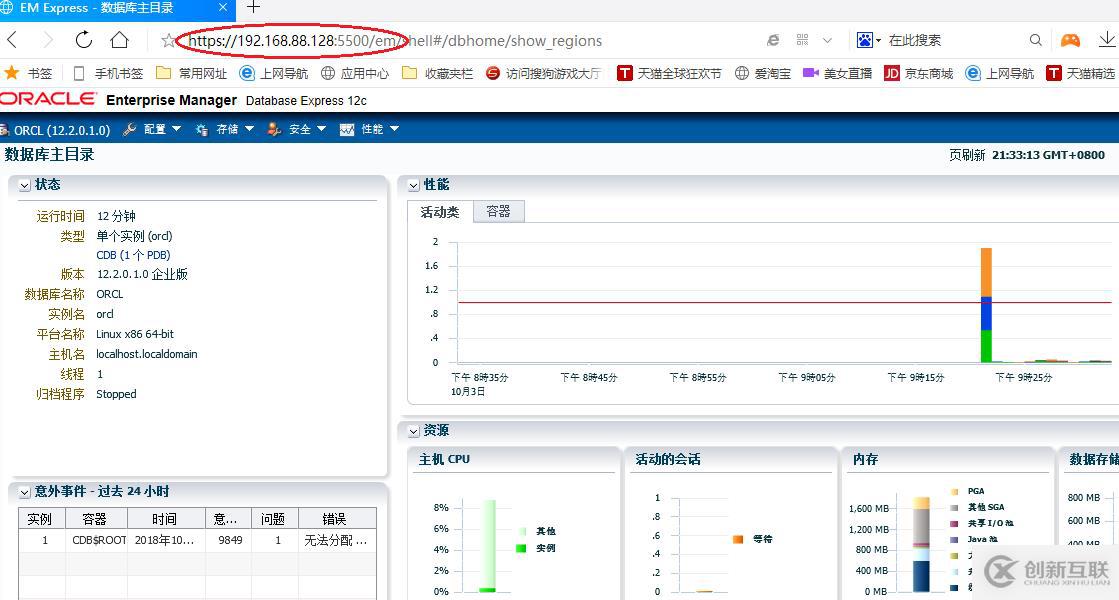Image resolution: width=1119 pixels, height=600 pixels.
Task: Click the Oracle logo in header
Action: [x=47, y=98]
